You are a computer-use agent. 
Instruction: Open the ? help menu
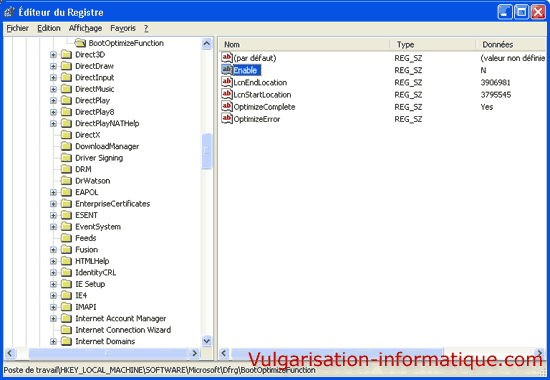[x=146, y=28]
